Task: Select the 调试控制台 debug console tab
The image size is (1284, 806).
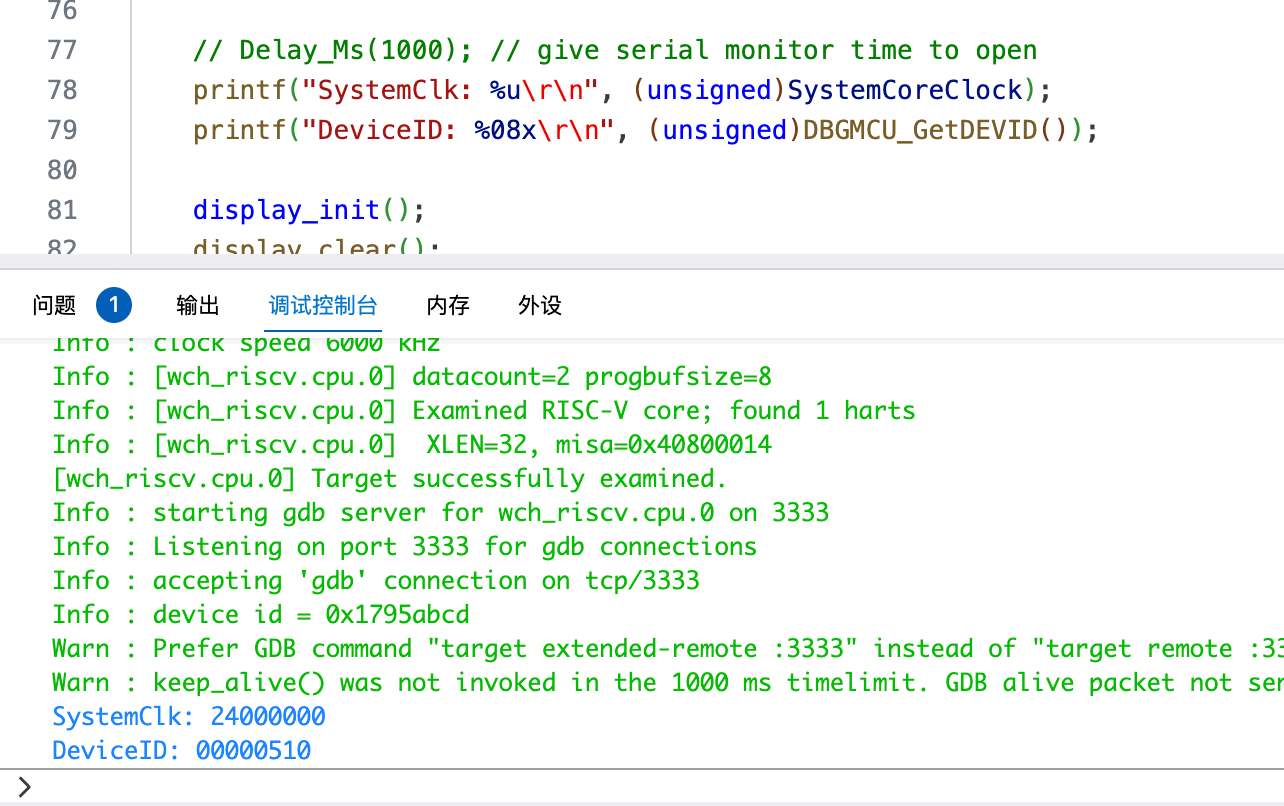Action: (323, 305)
